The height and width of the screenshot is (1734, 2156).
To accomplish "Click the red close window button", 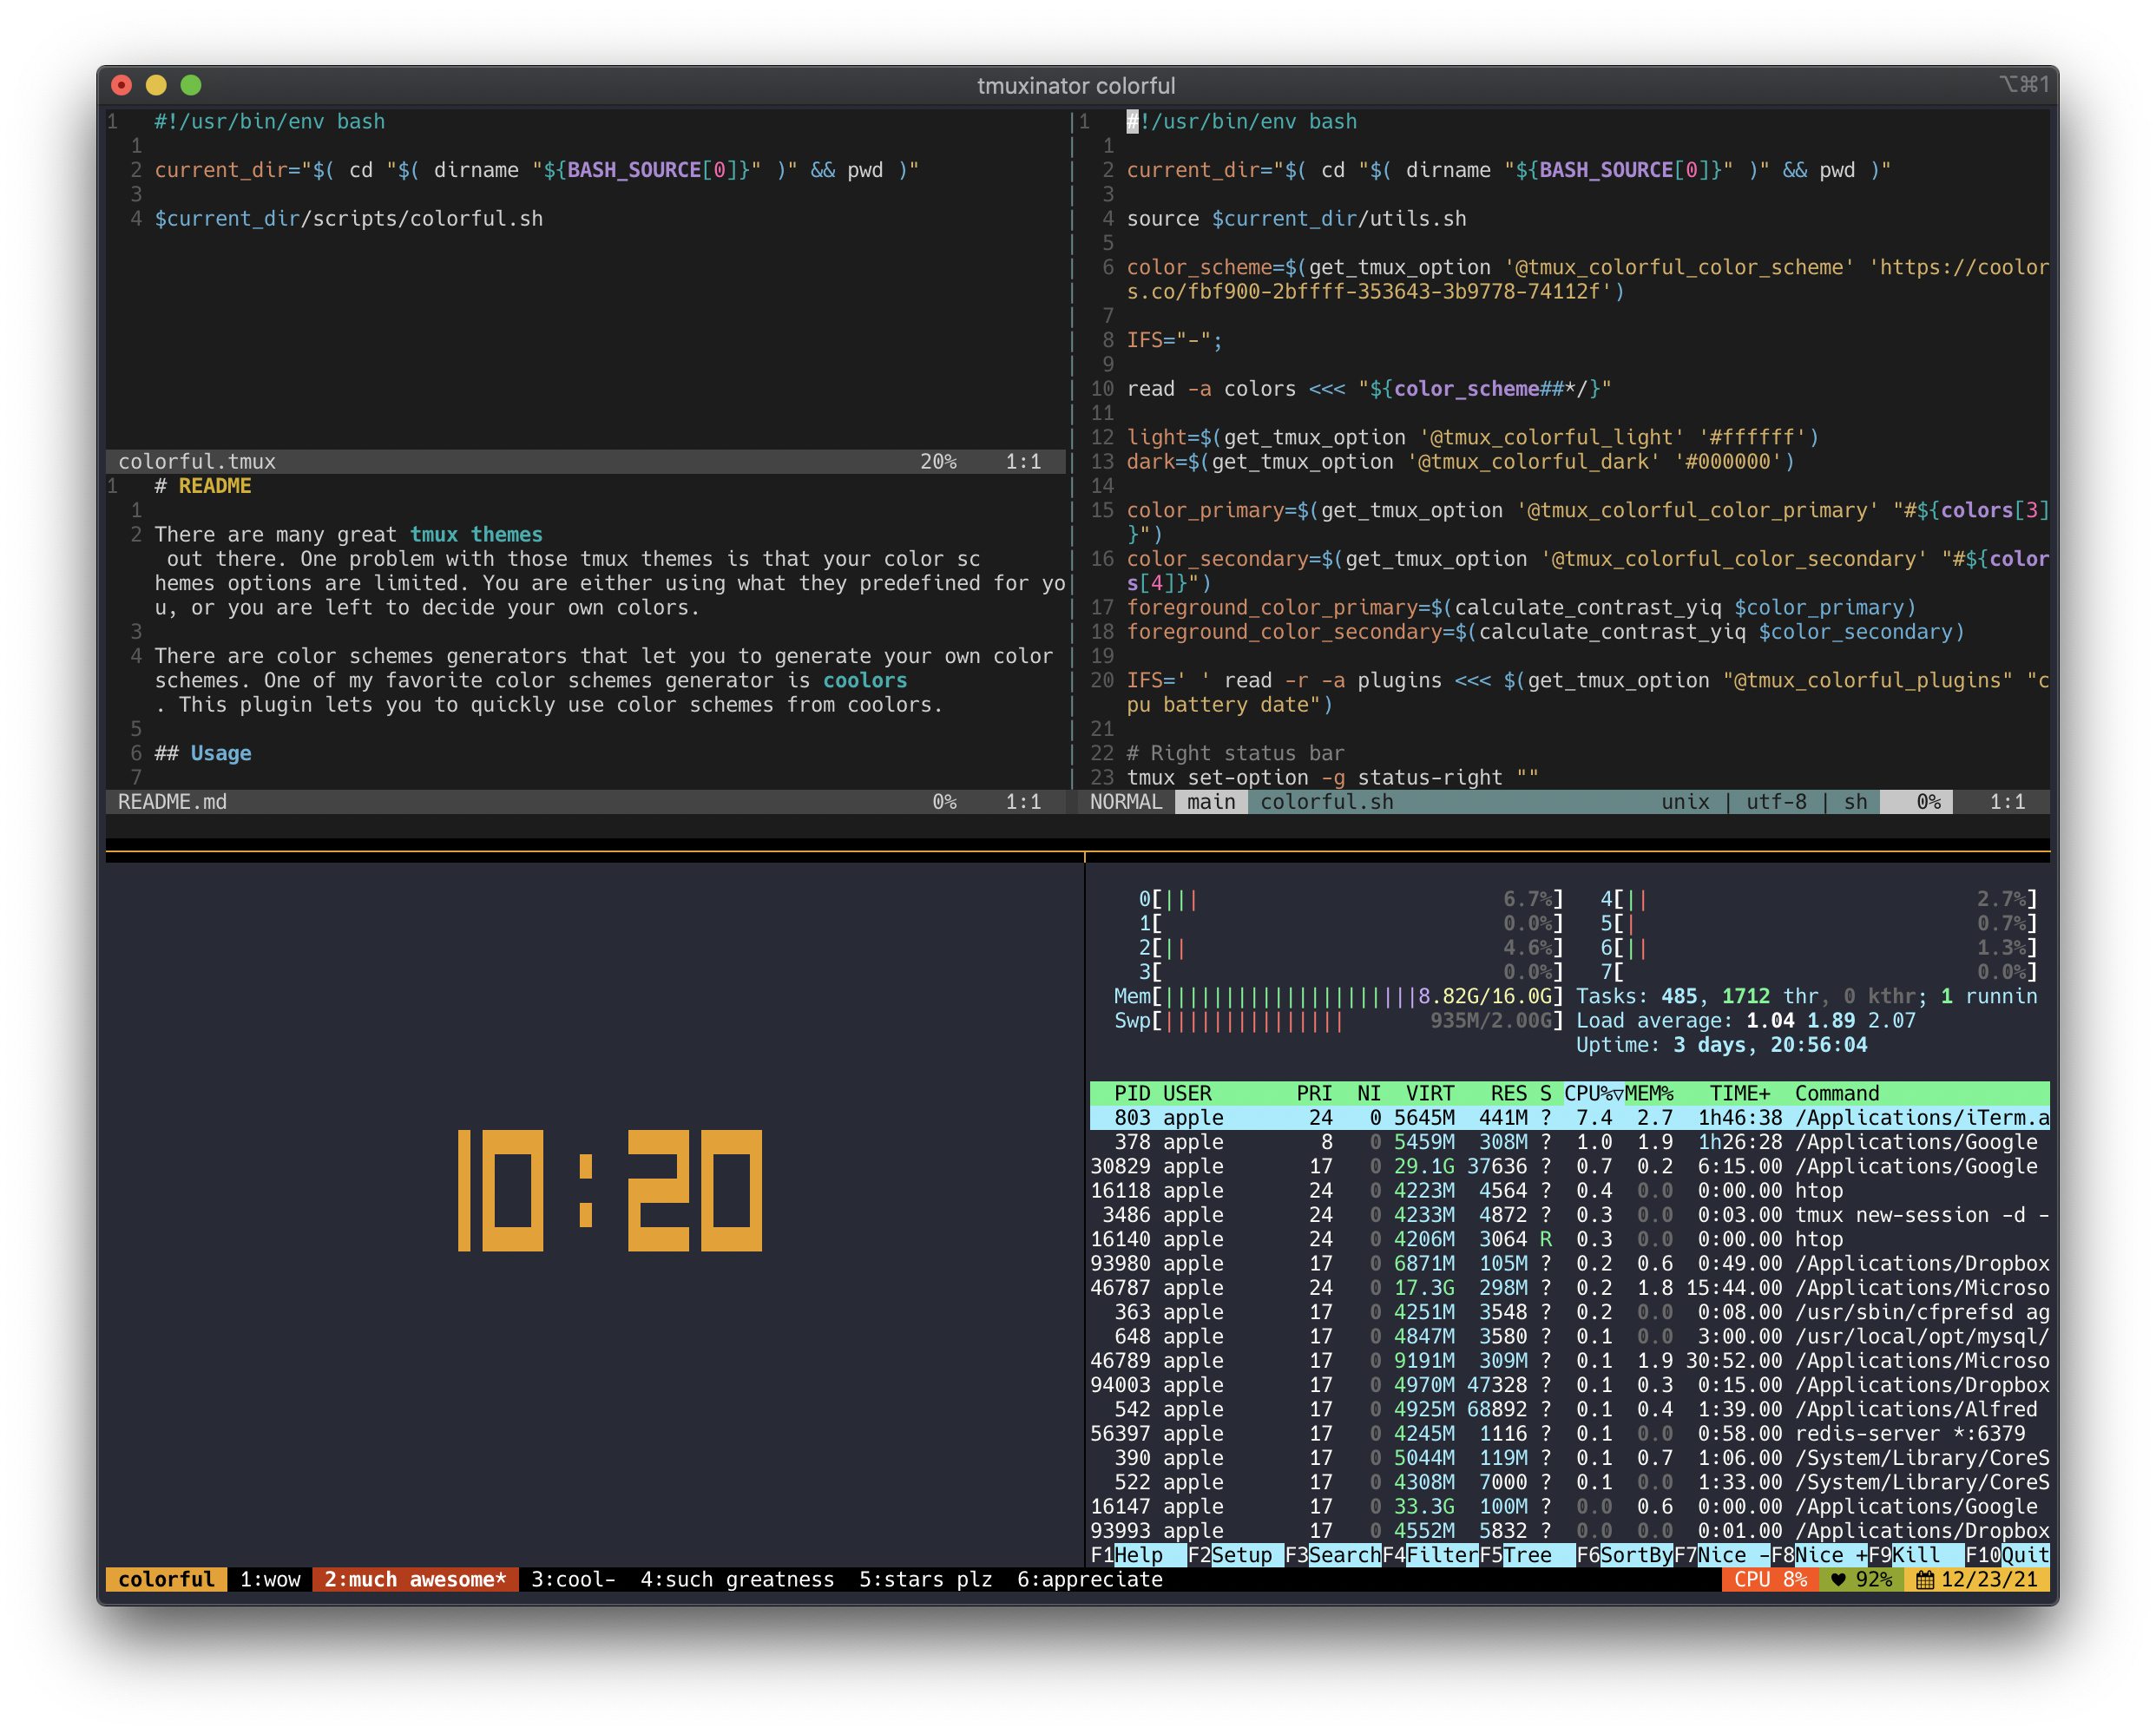I will [x=122, y=85].
